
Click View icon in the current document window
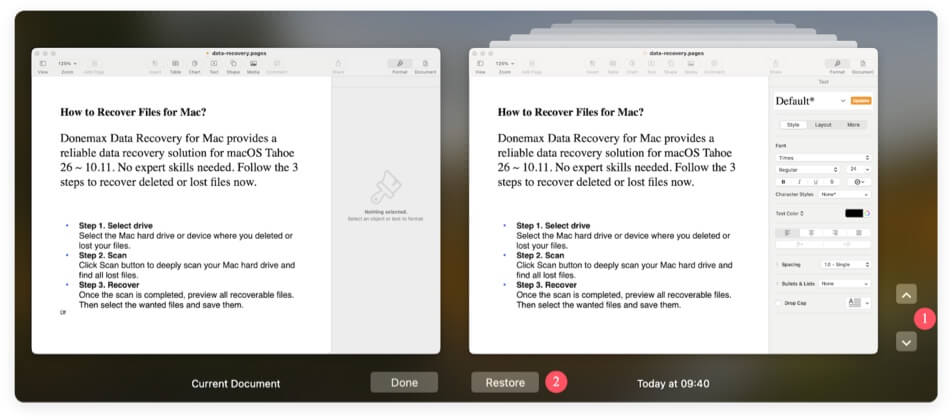(42, 63)
